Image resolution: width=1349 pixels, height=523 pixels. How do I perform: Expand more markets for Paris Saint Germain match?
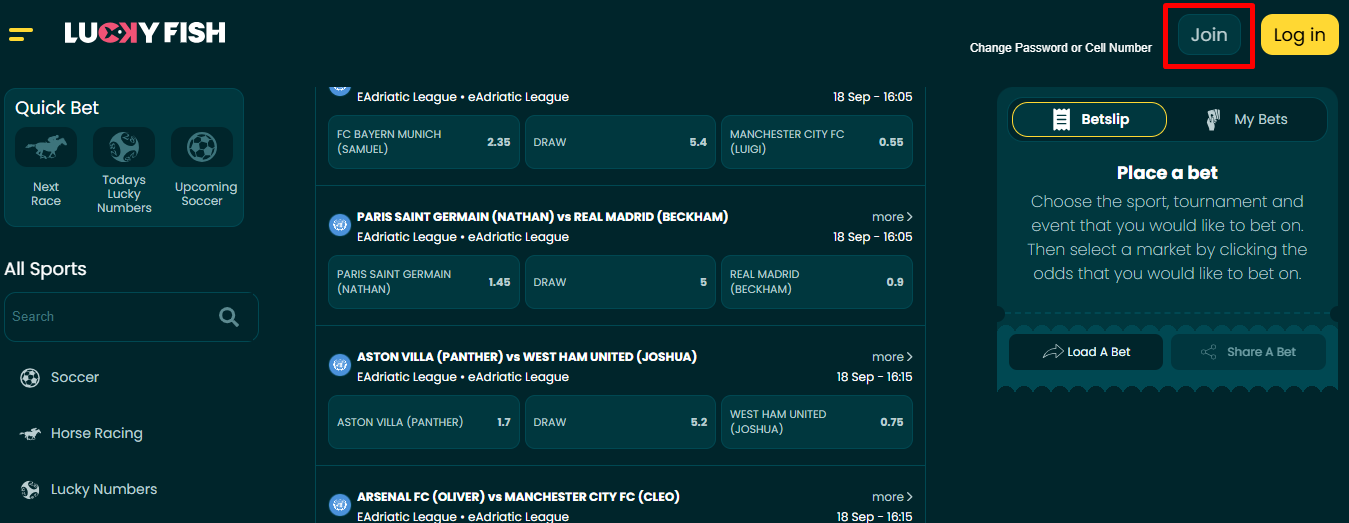click(891, 217)
